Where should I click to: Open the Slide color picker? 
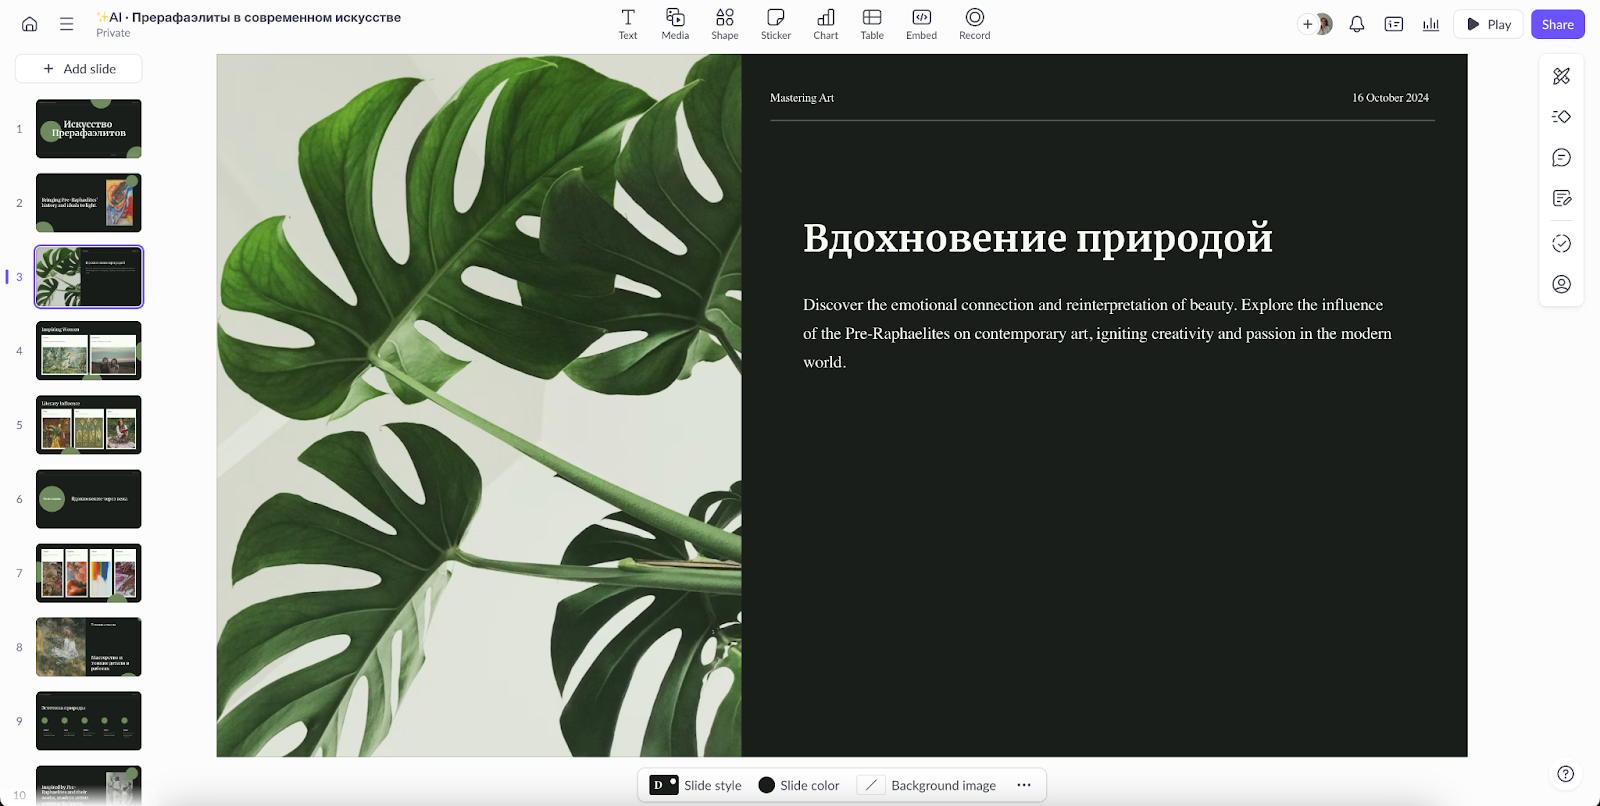click(799, 785)
